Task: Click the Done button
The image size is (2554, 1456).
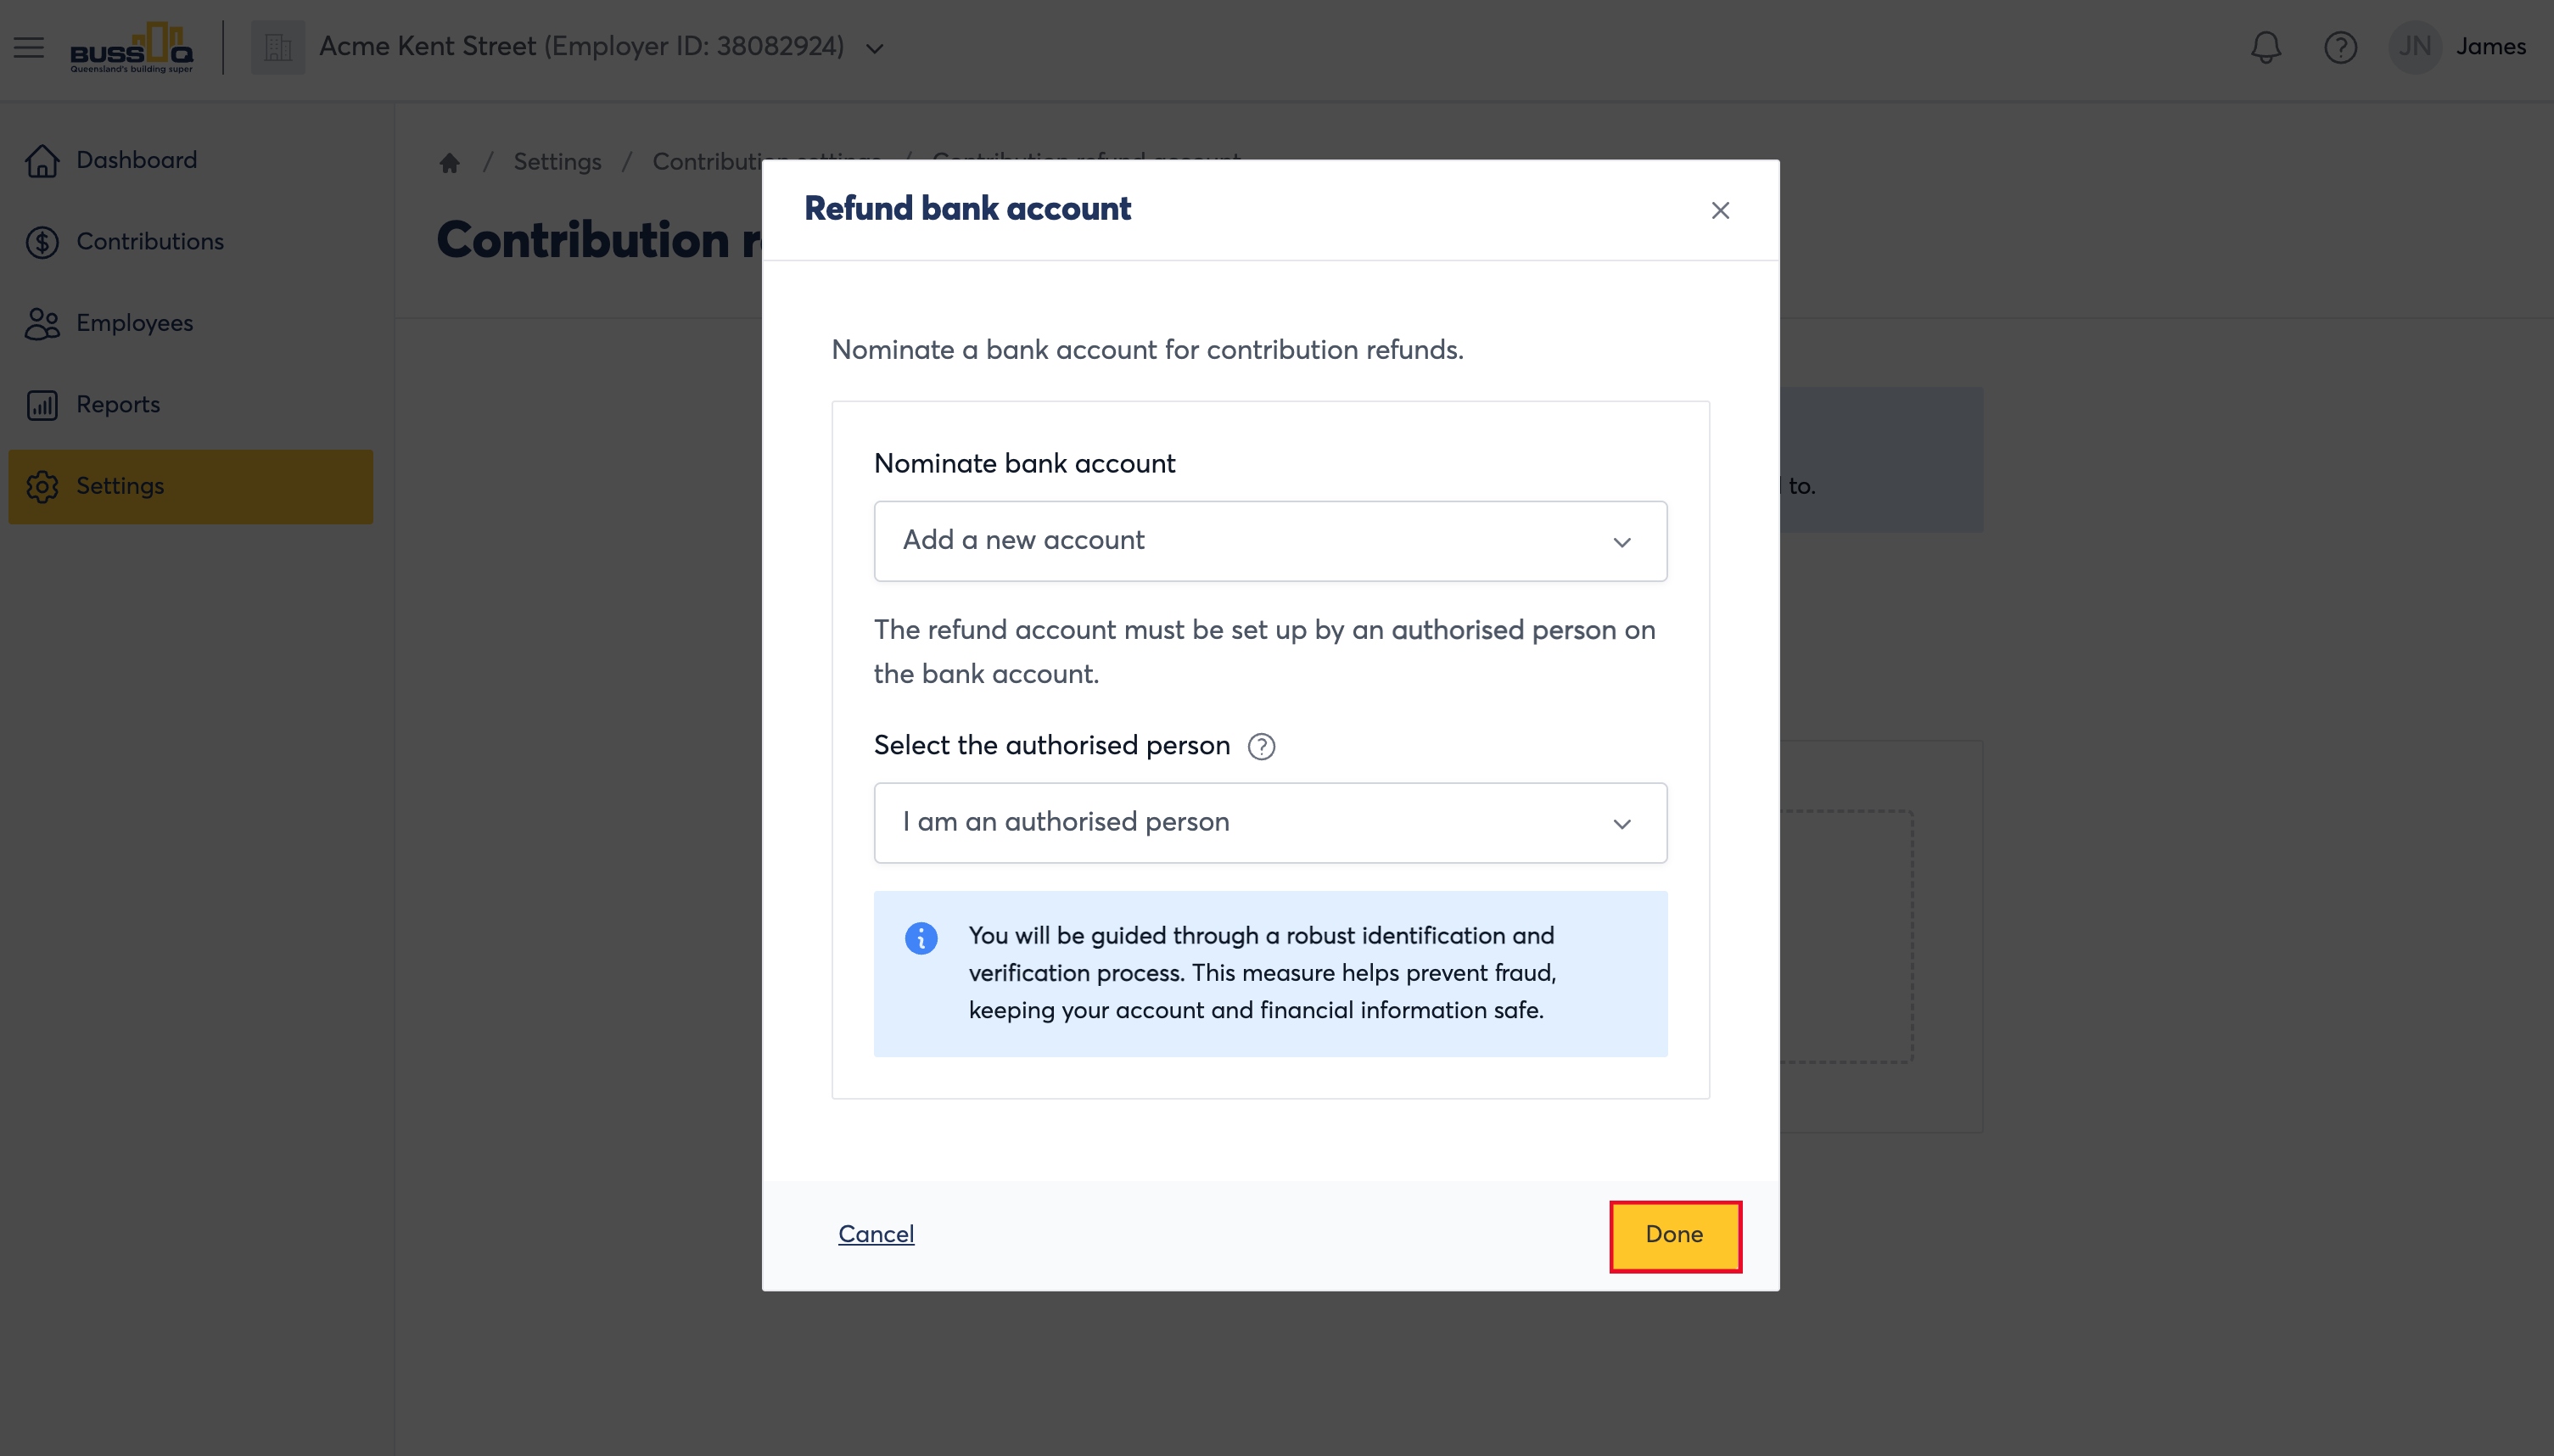Action: coord(1675,1236)
